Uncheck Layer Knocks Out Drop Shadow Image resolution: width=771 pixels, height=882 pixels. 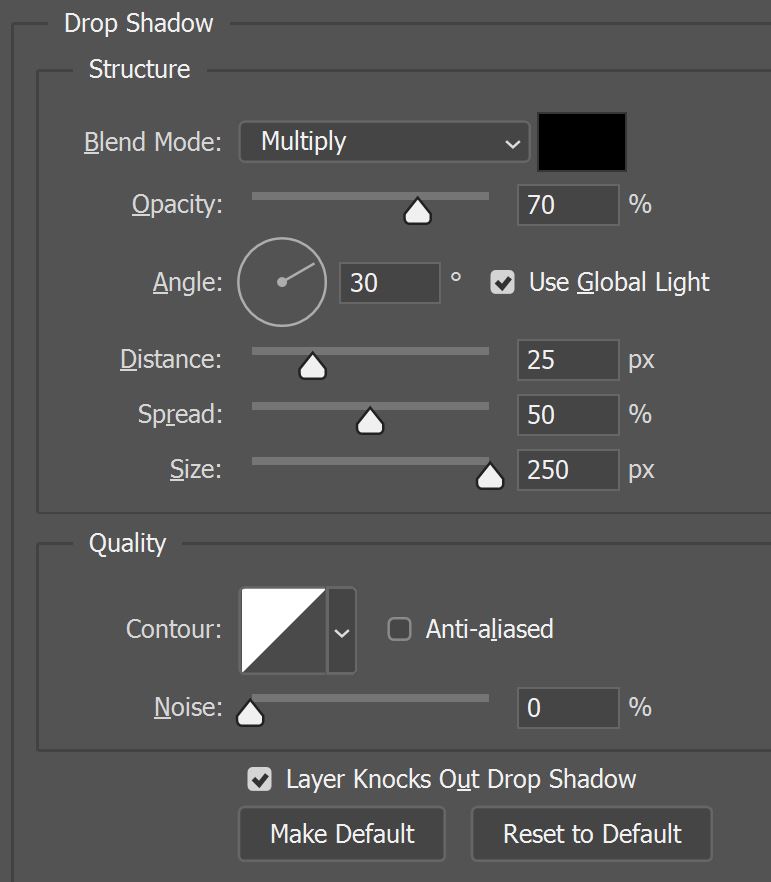pyautogui.click(x=259, y=779)
